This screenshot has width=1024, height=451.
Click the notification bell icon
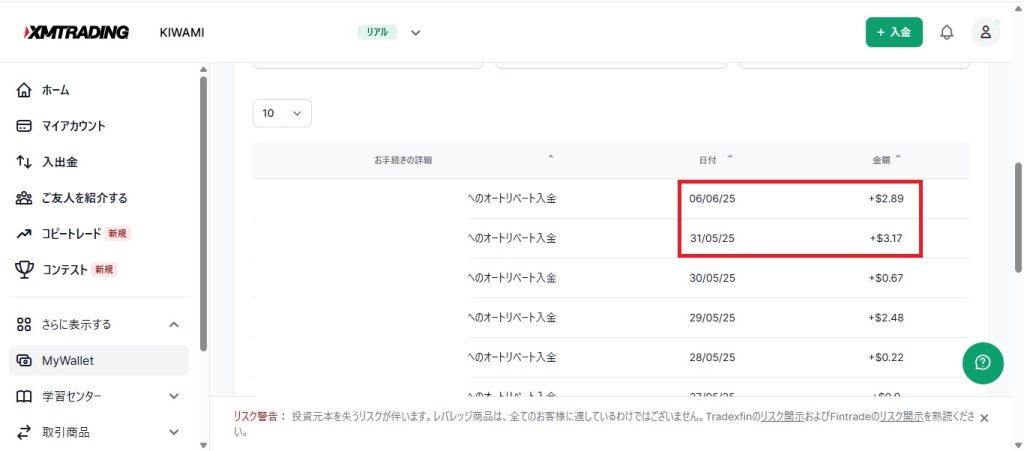pyautogui.click(x=946, y=32)
